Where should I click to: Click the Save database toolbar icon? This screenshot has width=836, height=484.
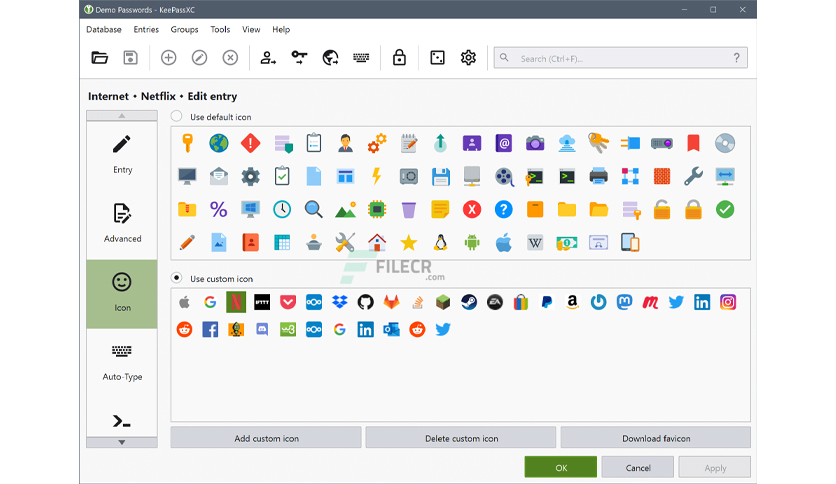131,58
